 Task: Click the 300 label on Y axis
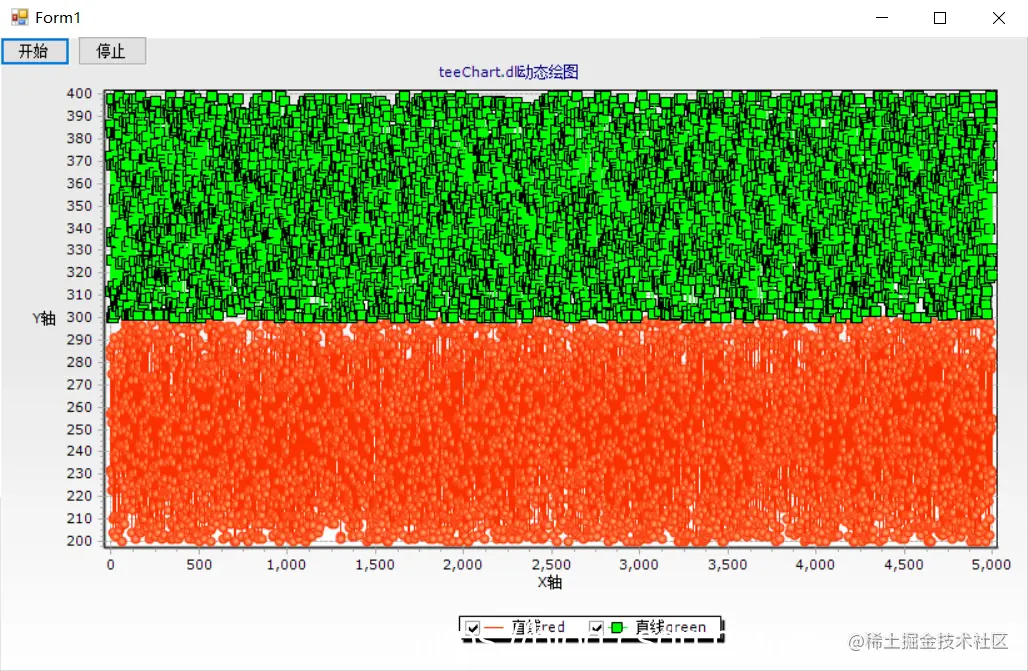[x=79, y=317]
